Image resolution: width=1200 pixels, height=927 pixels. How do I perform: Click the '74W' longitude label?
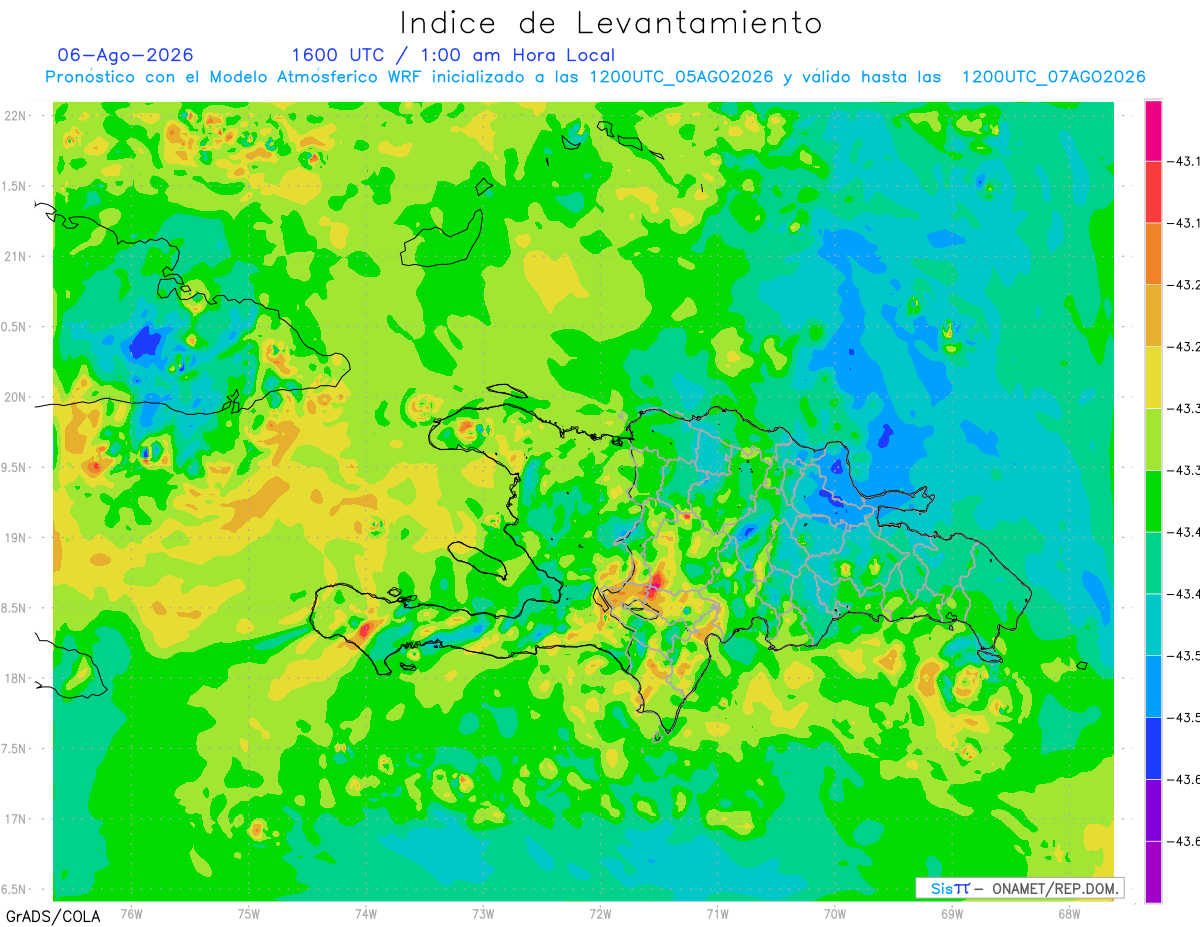pos(366,914)
